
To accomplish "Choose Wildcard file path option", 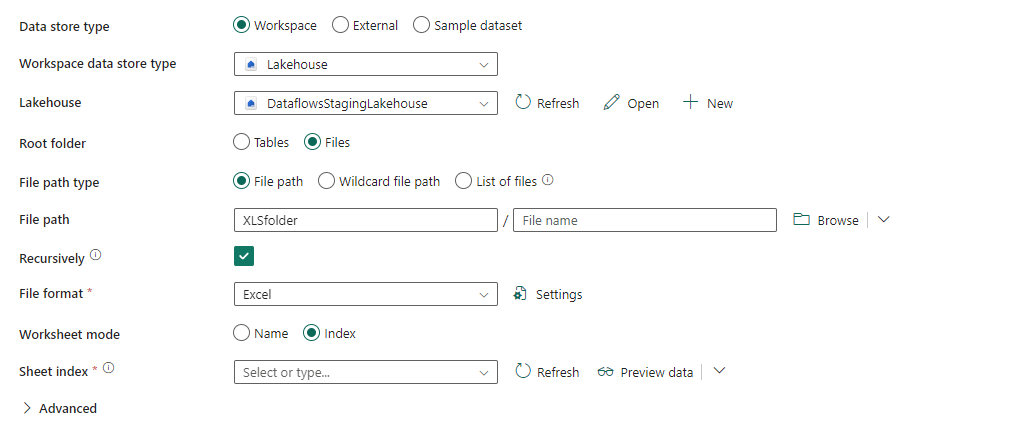I will point(326,181).
